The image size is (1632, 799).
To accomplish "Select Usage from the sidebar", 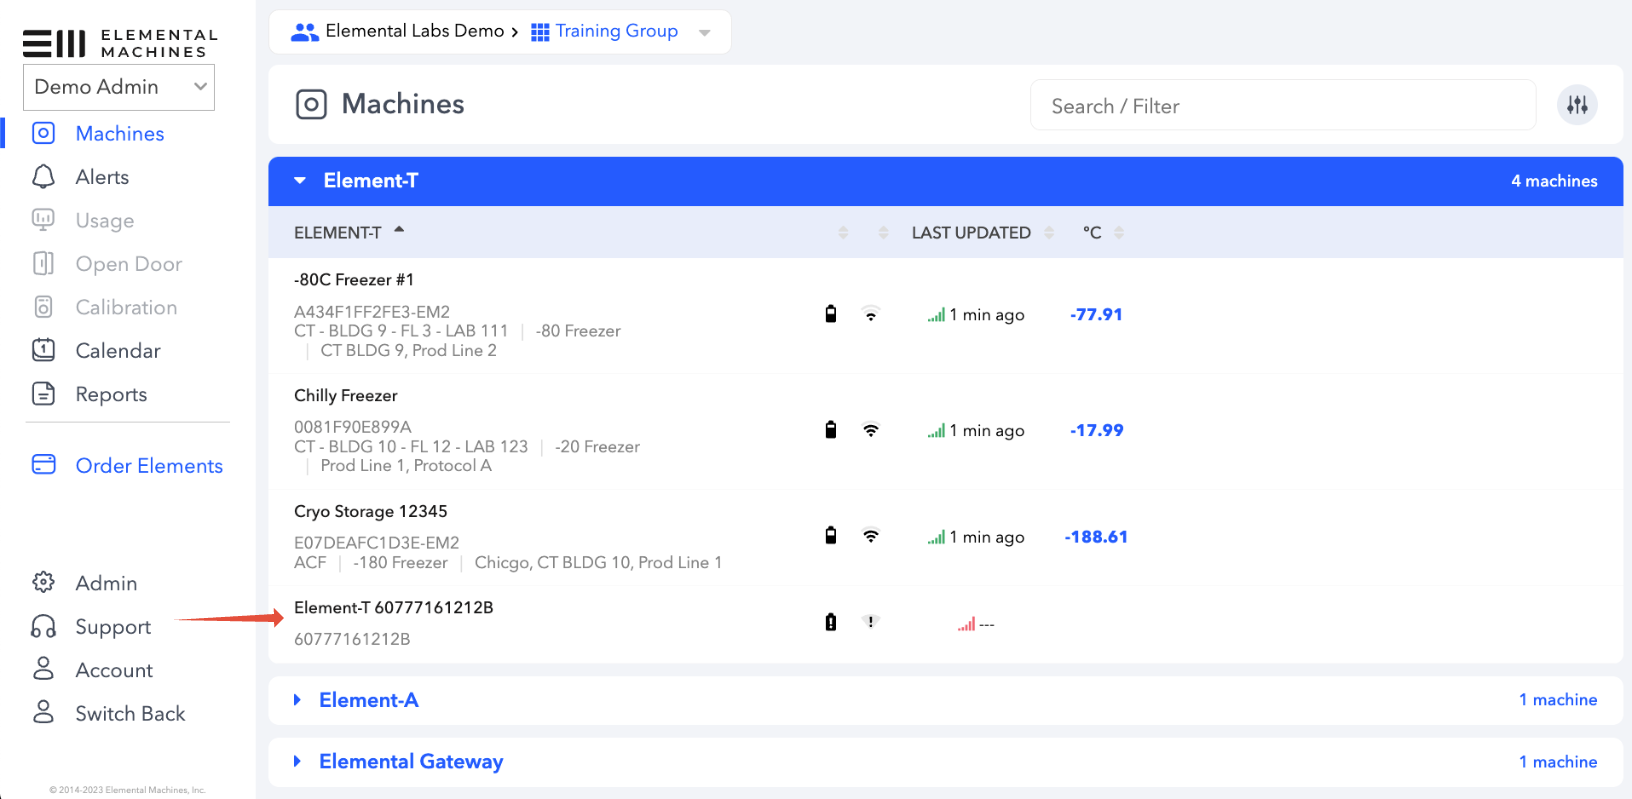I will [104, 220].
